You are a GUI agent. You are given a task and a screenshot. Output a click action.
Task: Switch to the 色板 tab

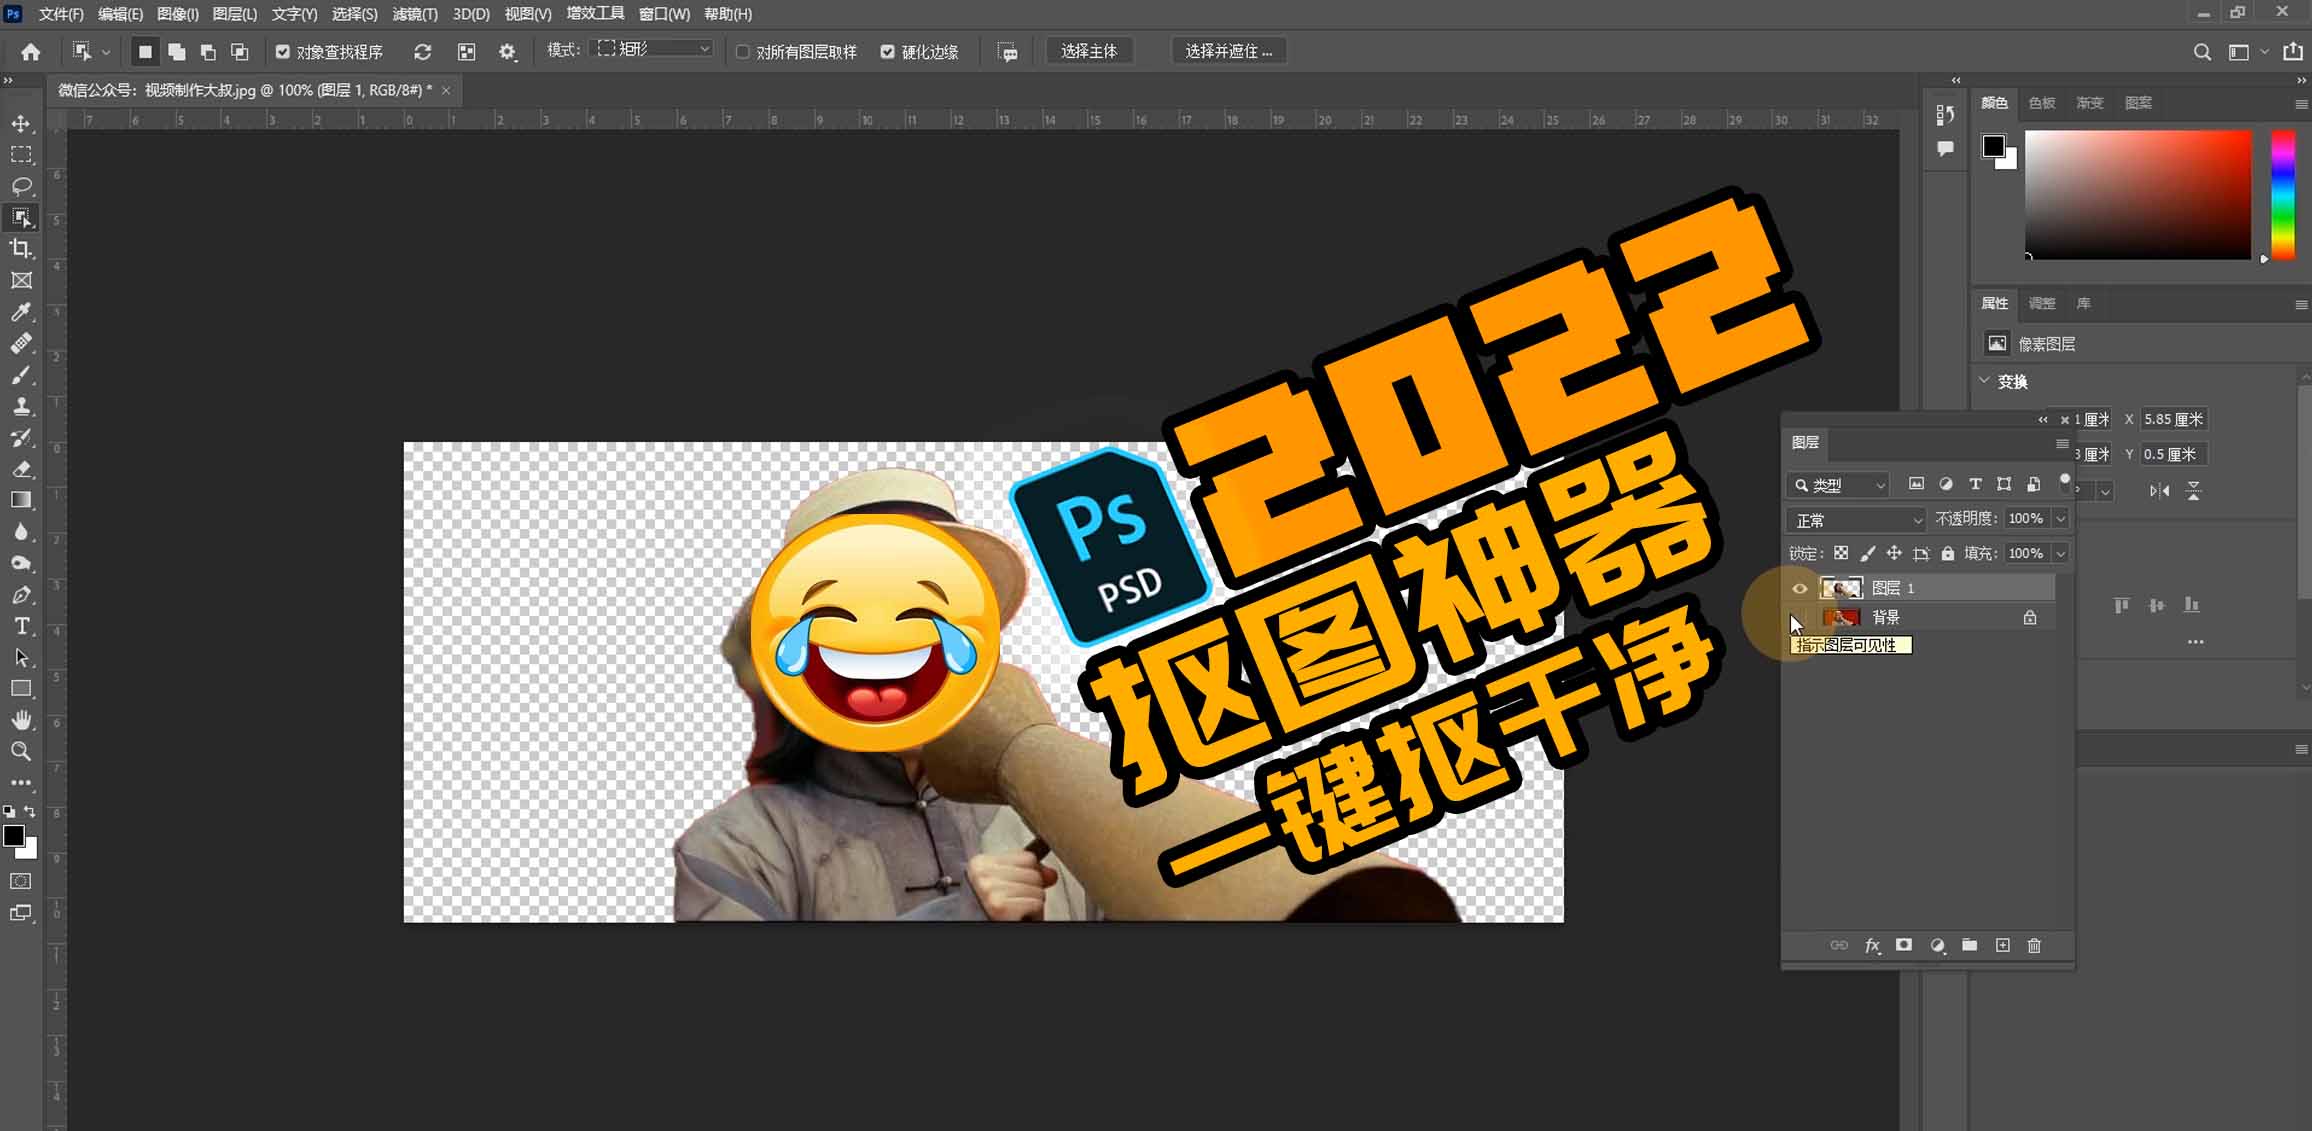coord(2042,103)
